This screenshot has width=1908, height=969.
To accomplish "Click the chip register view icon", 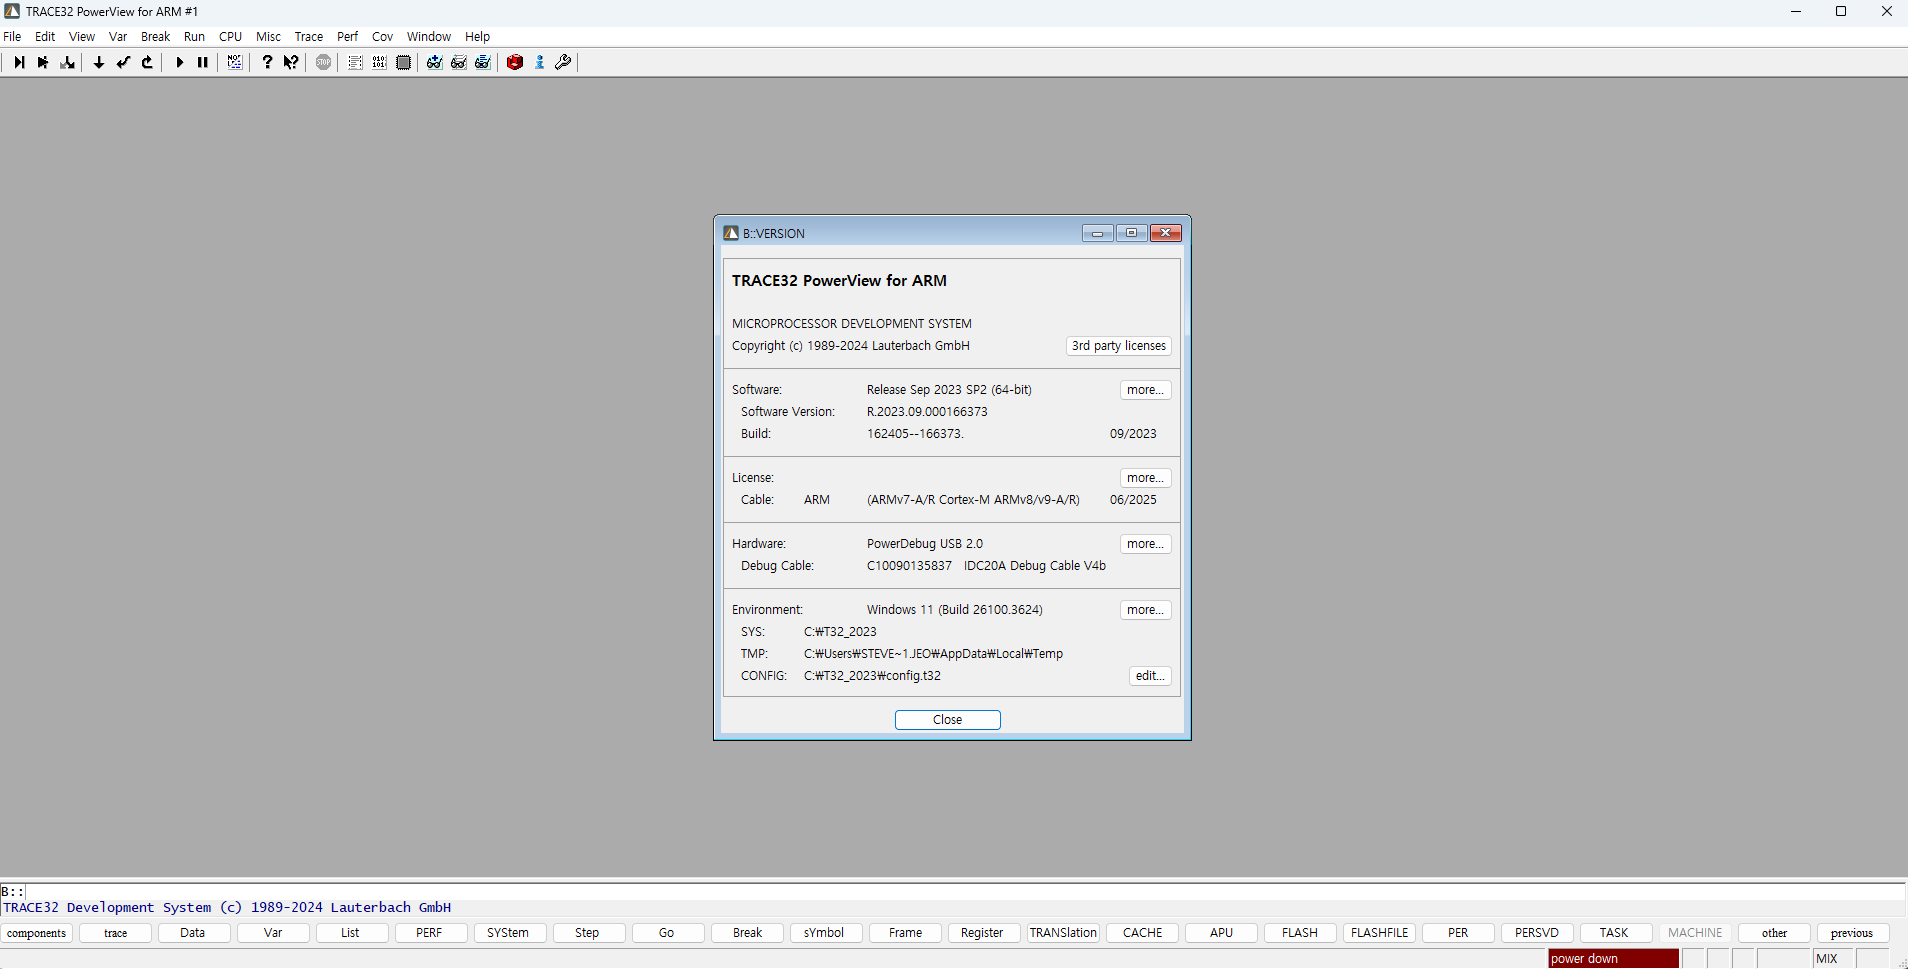I will (x=403, y=62).
